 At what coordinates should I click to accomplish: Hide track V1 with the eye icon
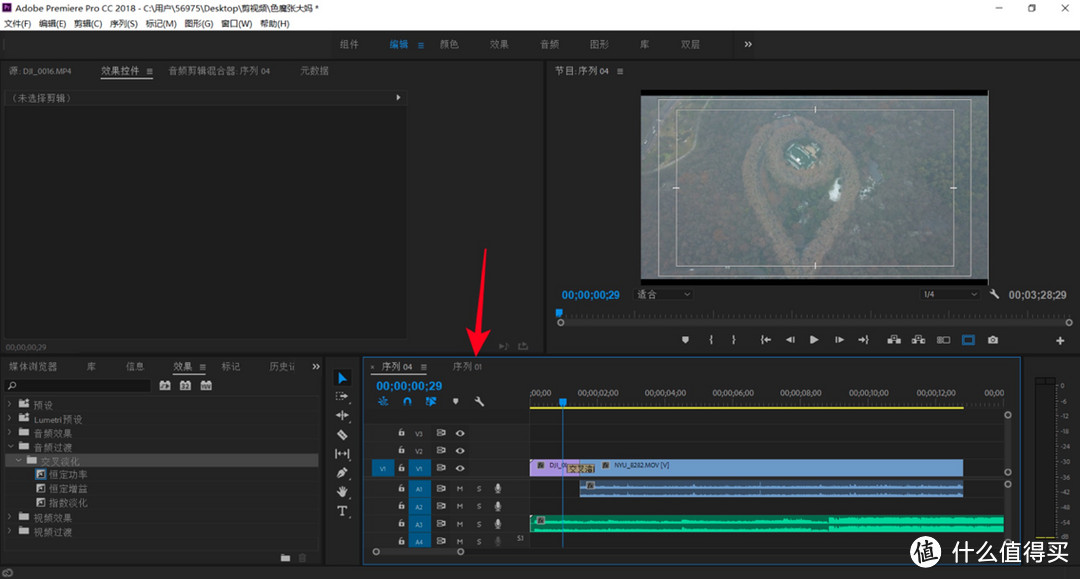click(x=460, y=468)
